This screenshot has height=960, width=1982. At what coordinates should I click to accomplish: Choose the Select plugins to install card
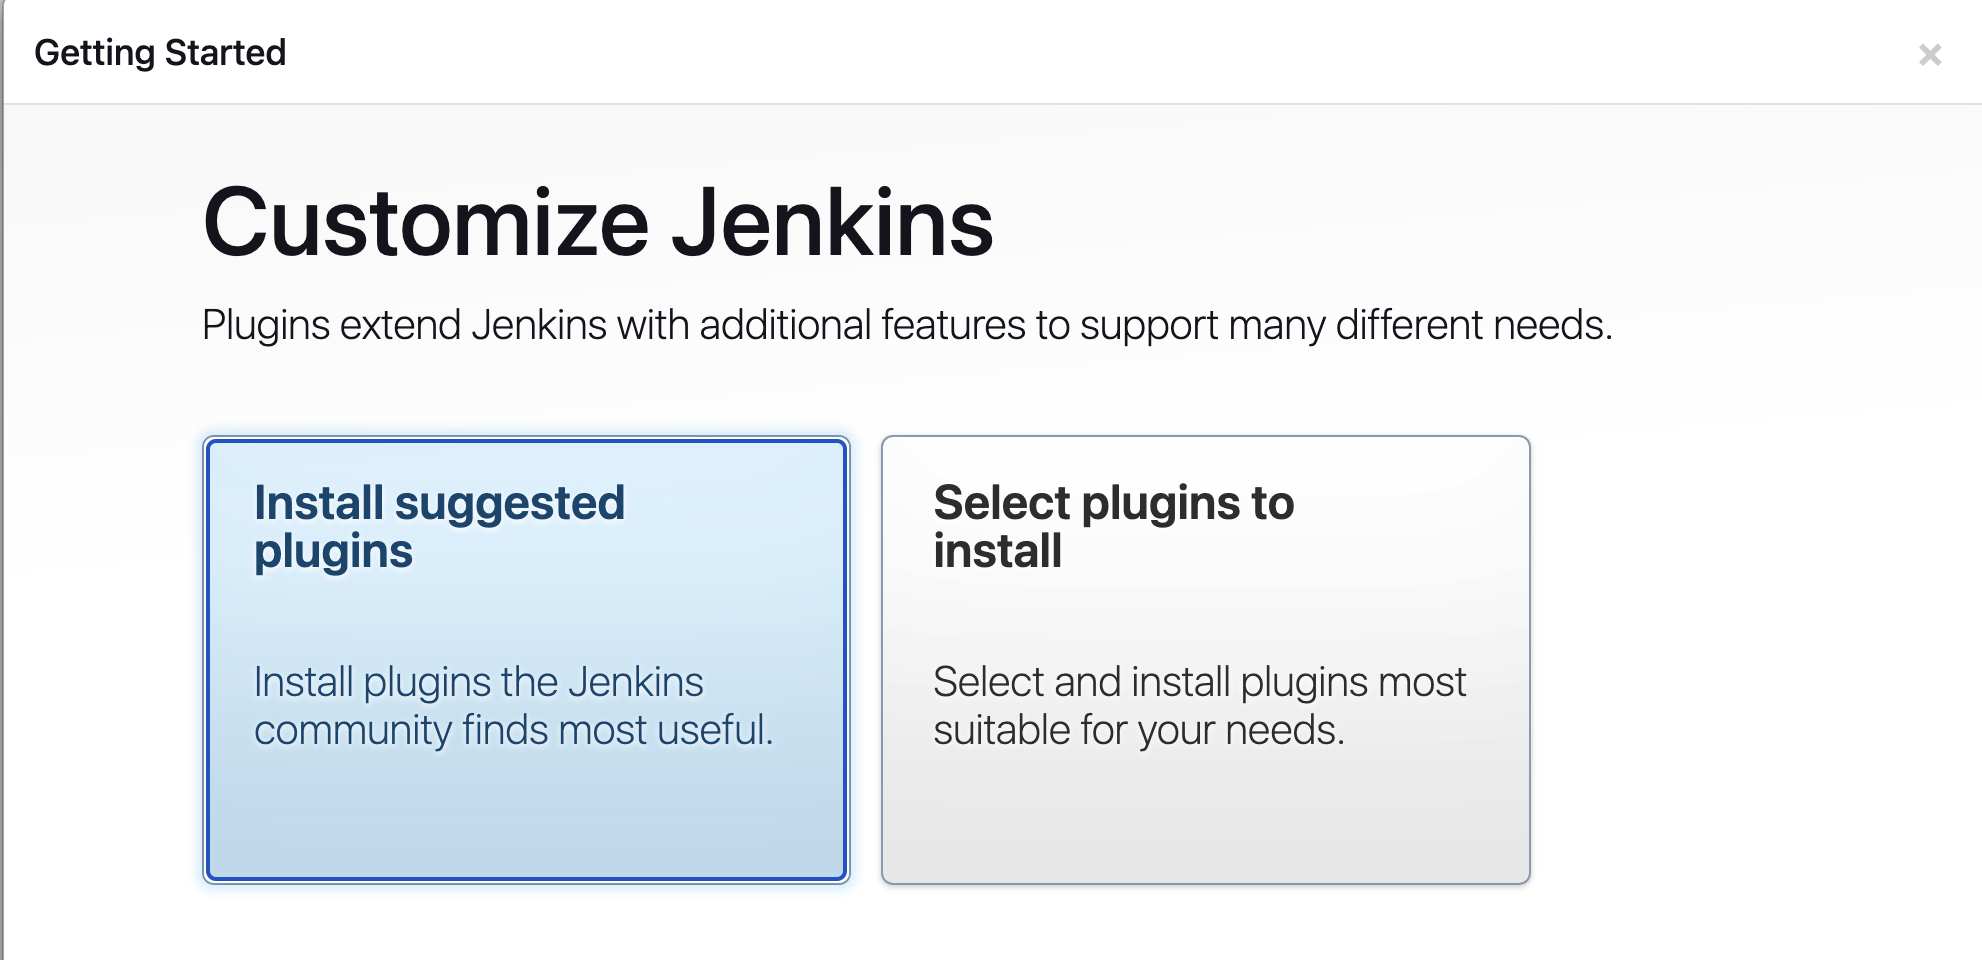(1205, 660)
